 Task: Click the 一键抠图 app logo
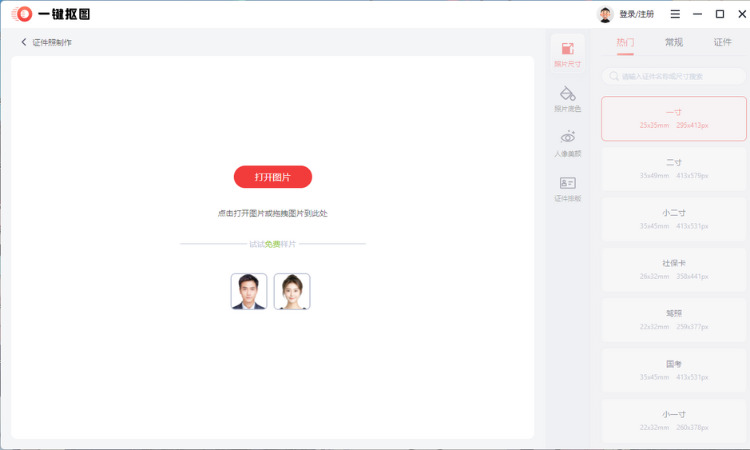[x=22, y=14]
